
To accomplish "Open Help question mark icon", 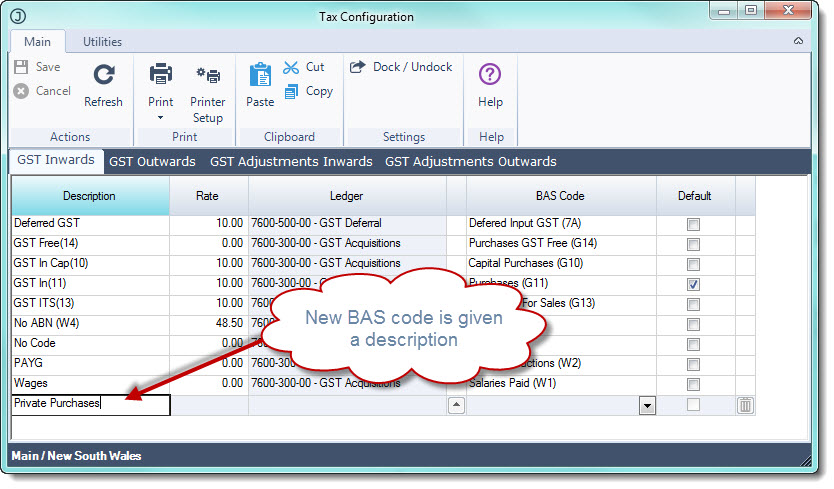I will [490, 74].
